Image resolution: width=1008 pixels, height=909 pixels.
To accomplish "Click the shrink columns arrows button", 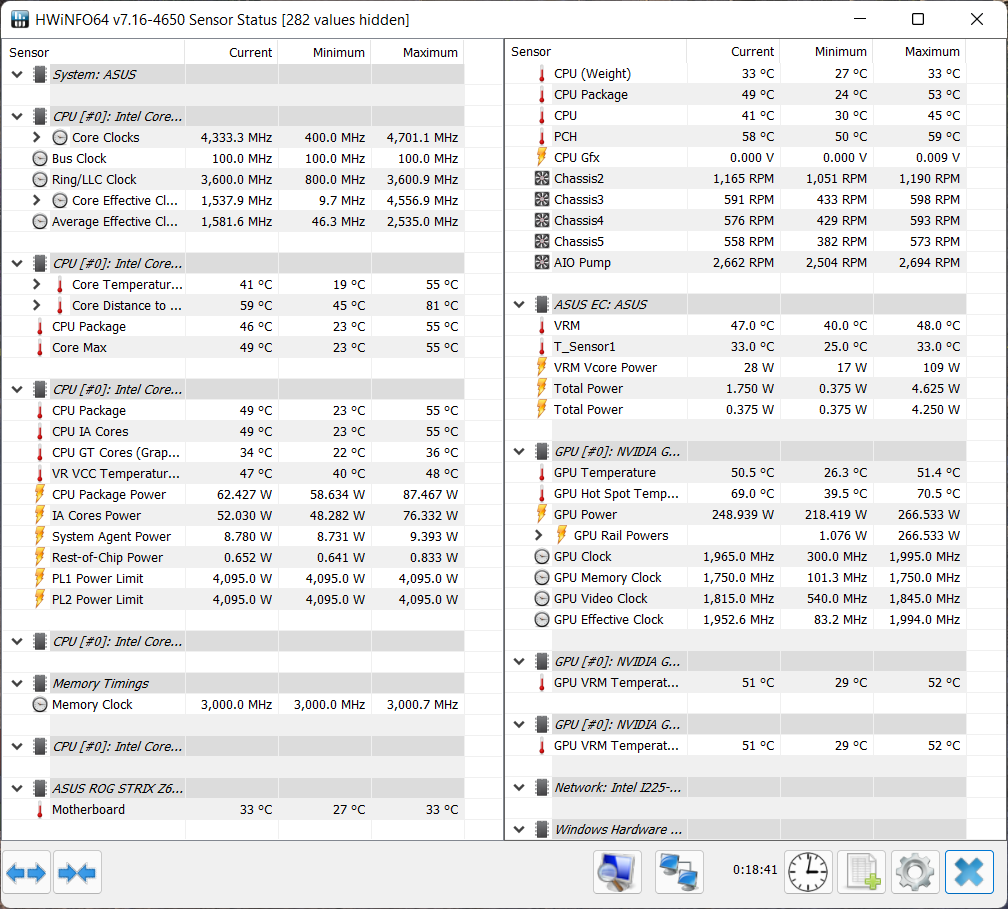I will 77,872.
